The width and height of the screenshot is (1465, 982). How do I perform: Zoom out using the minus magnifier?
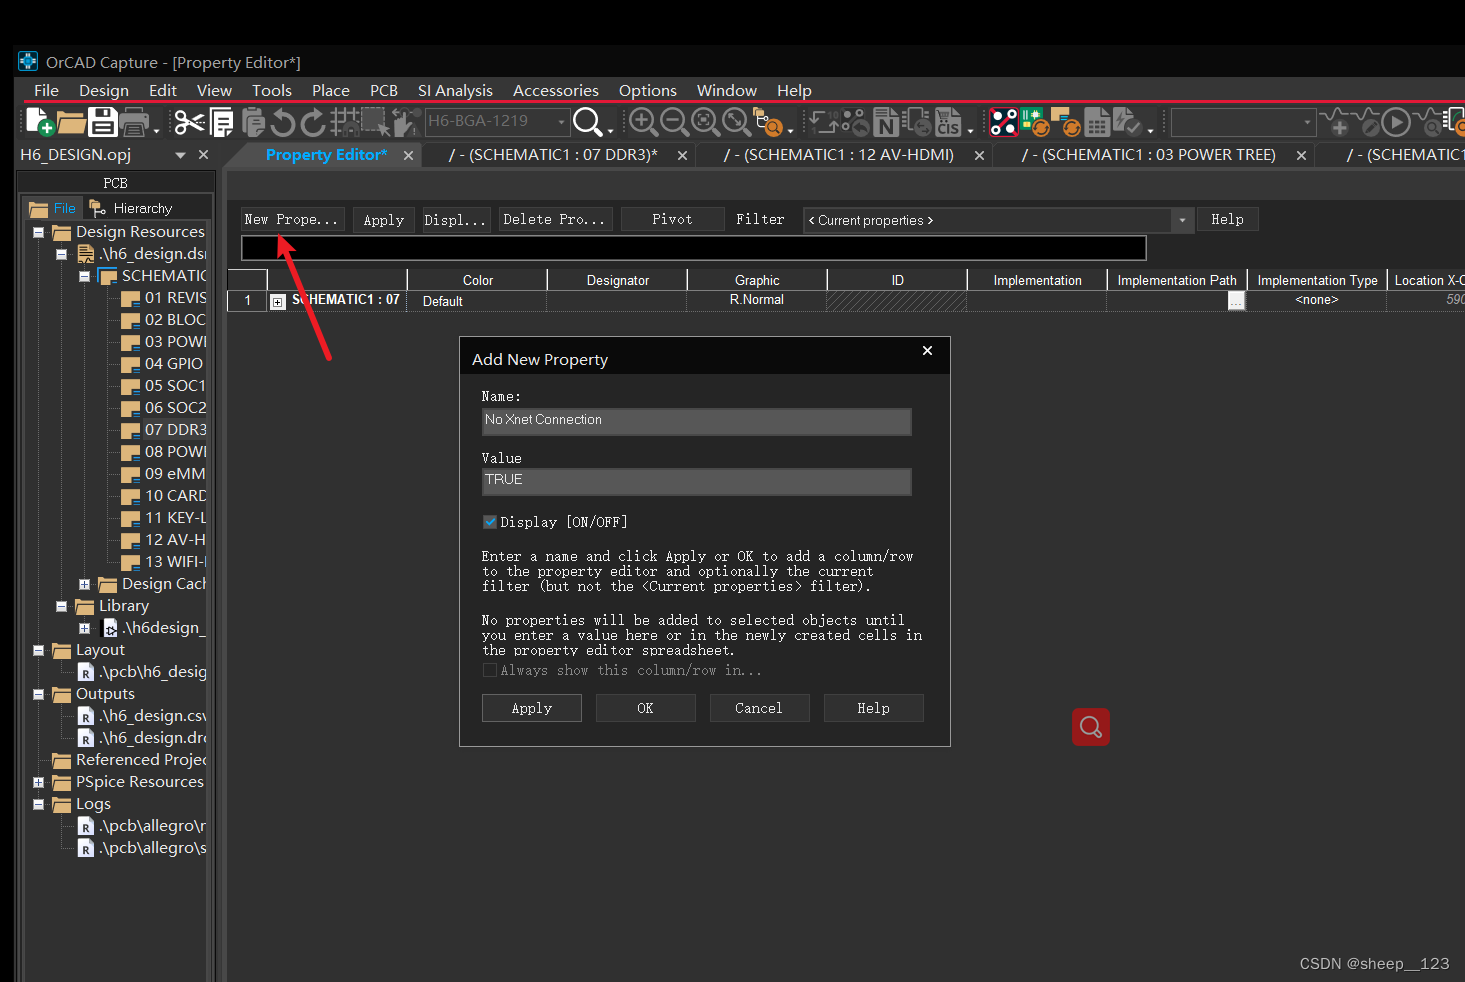pos(674,122)
